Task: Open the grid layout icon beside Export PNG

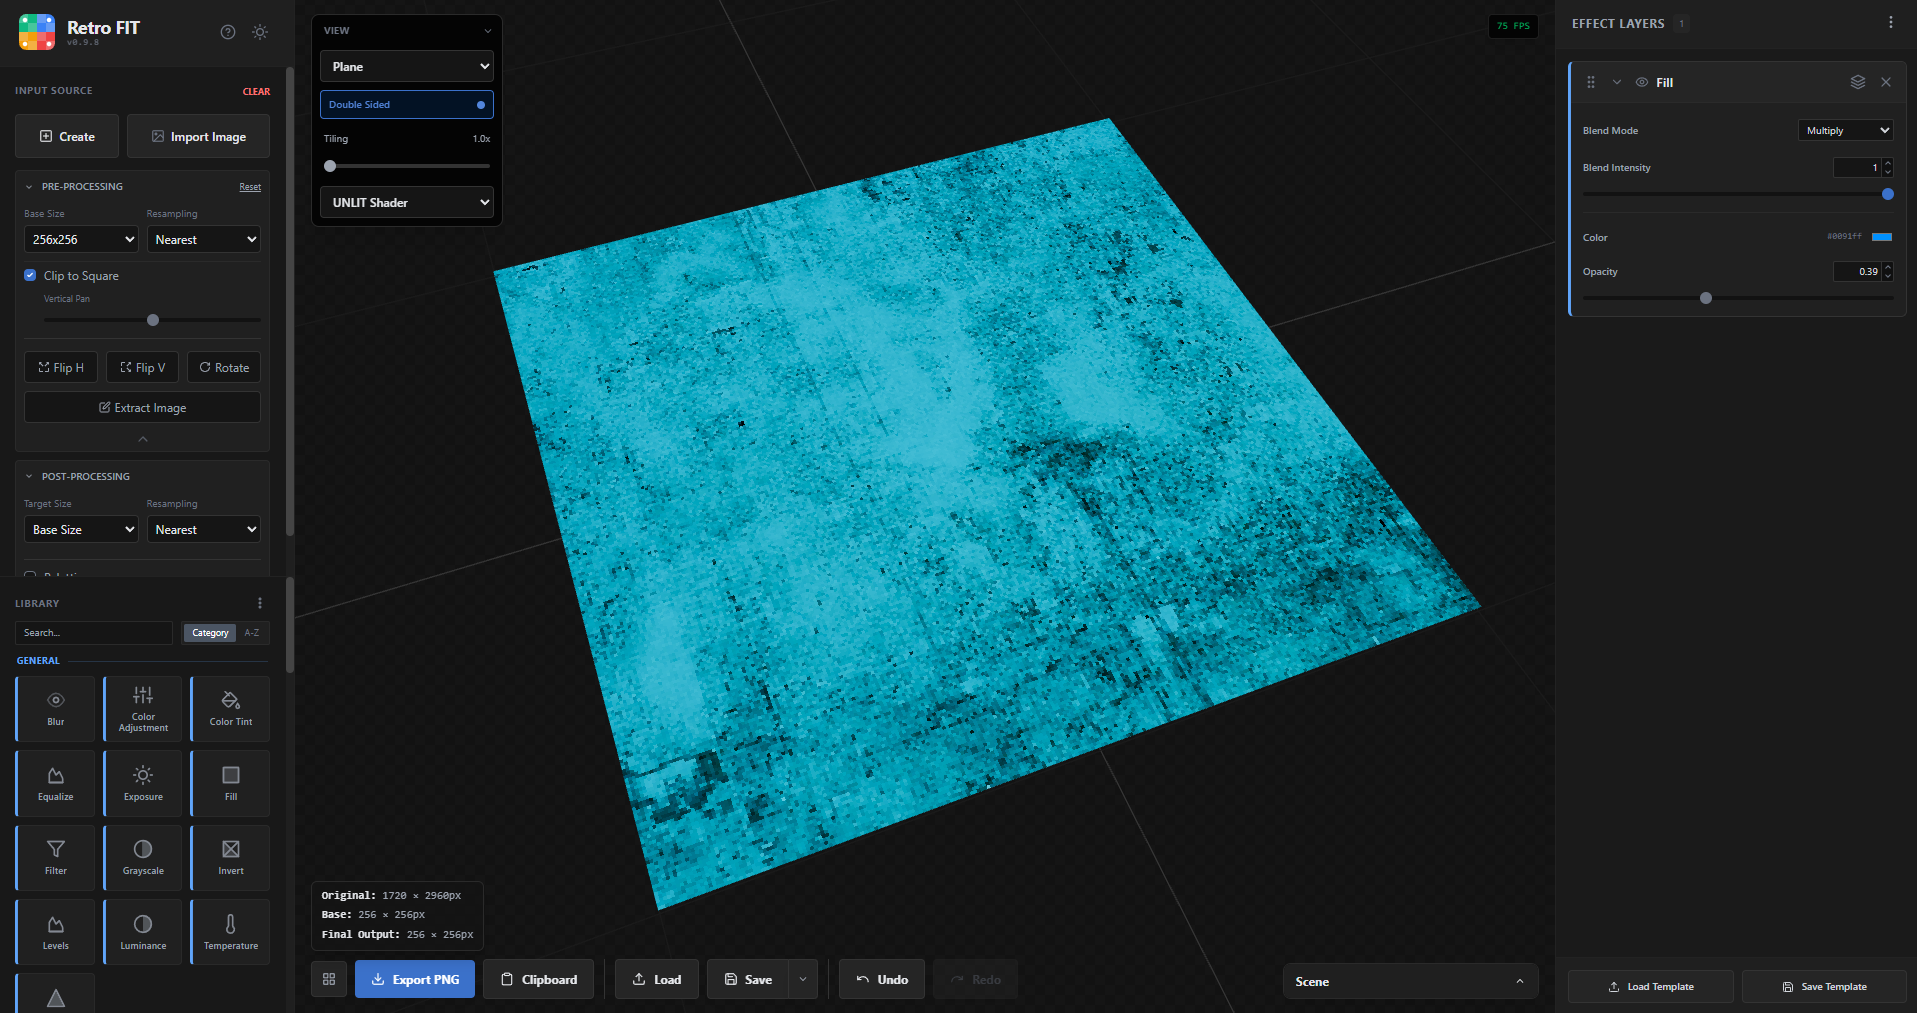Action: (329, 979)
